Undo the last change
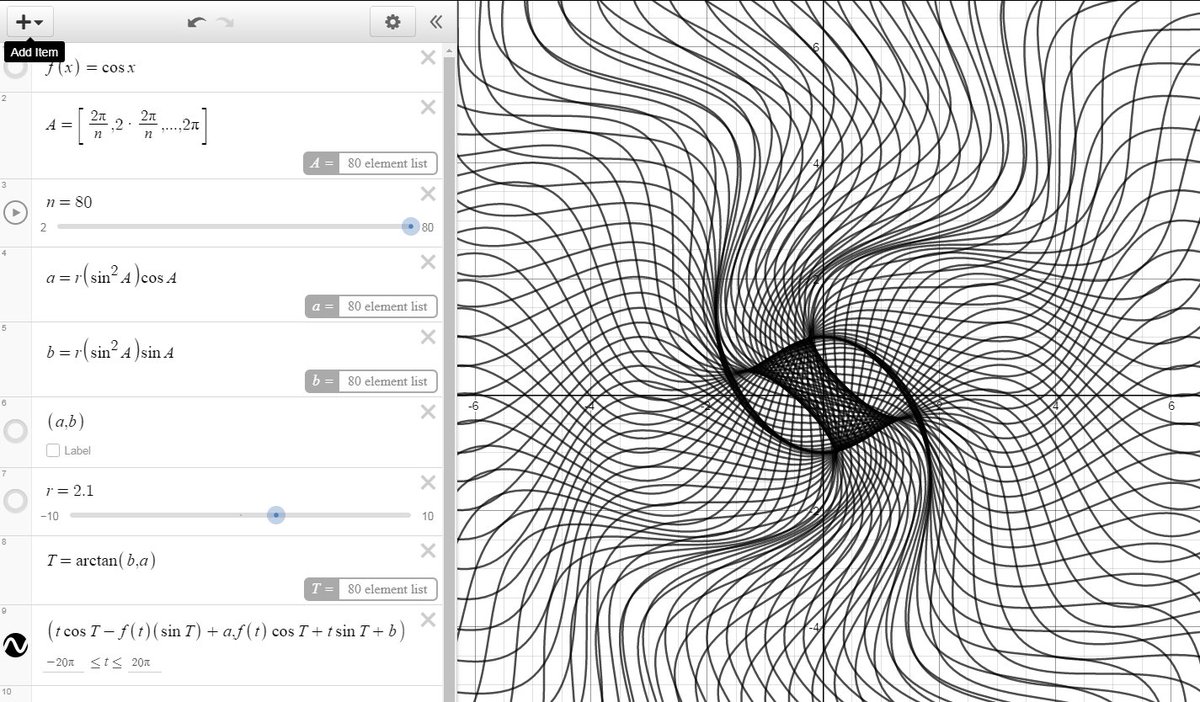Viewport: 1200px width, 702px height. tap(197, 22)
